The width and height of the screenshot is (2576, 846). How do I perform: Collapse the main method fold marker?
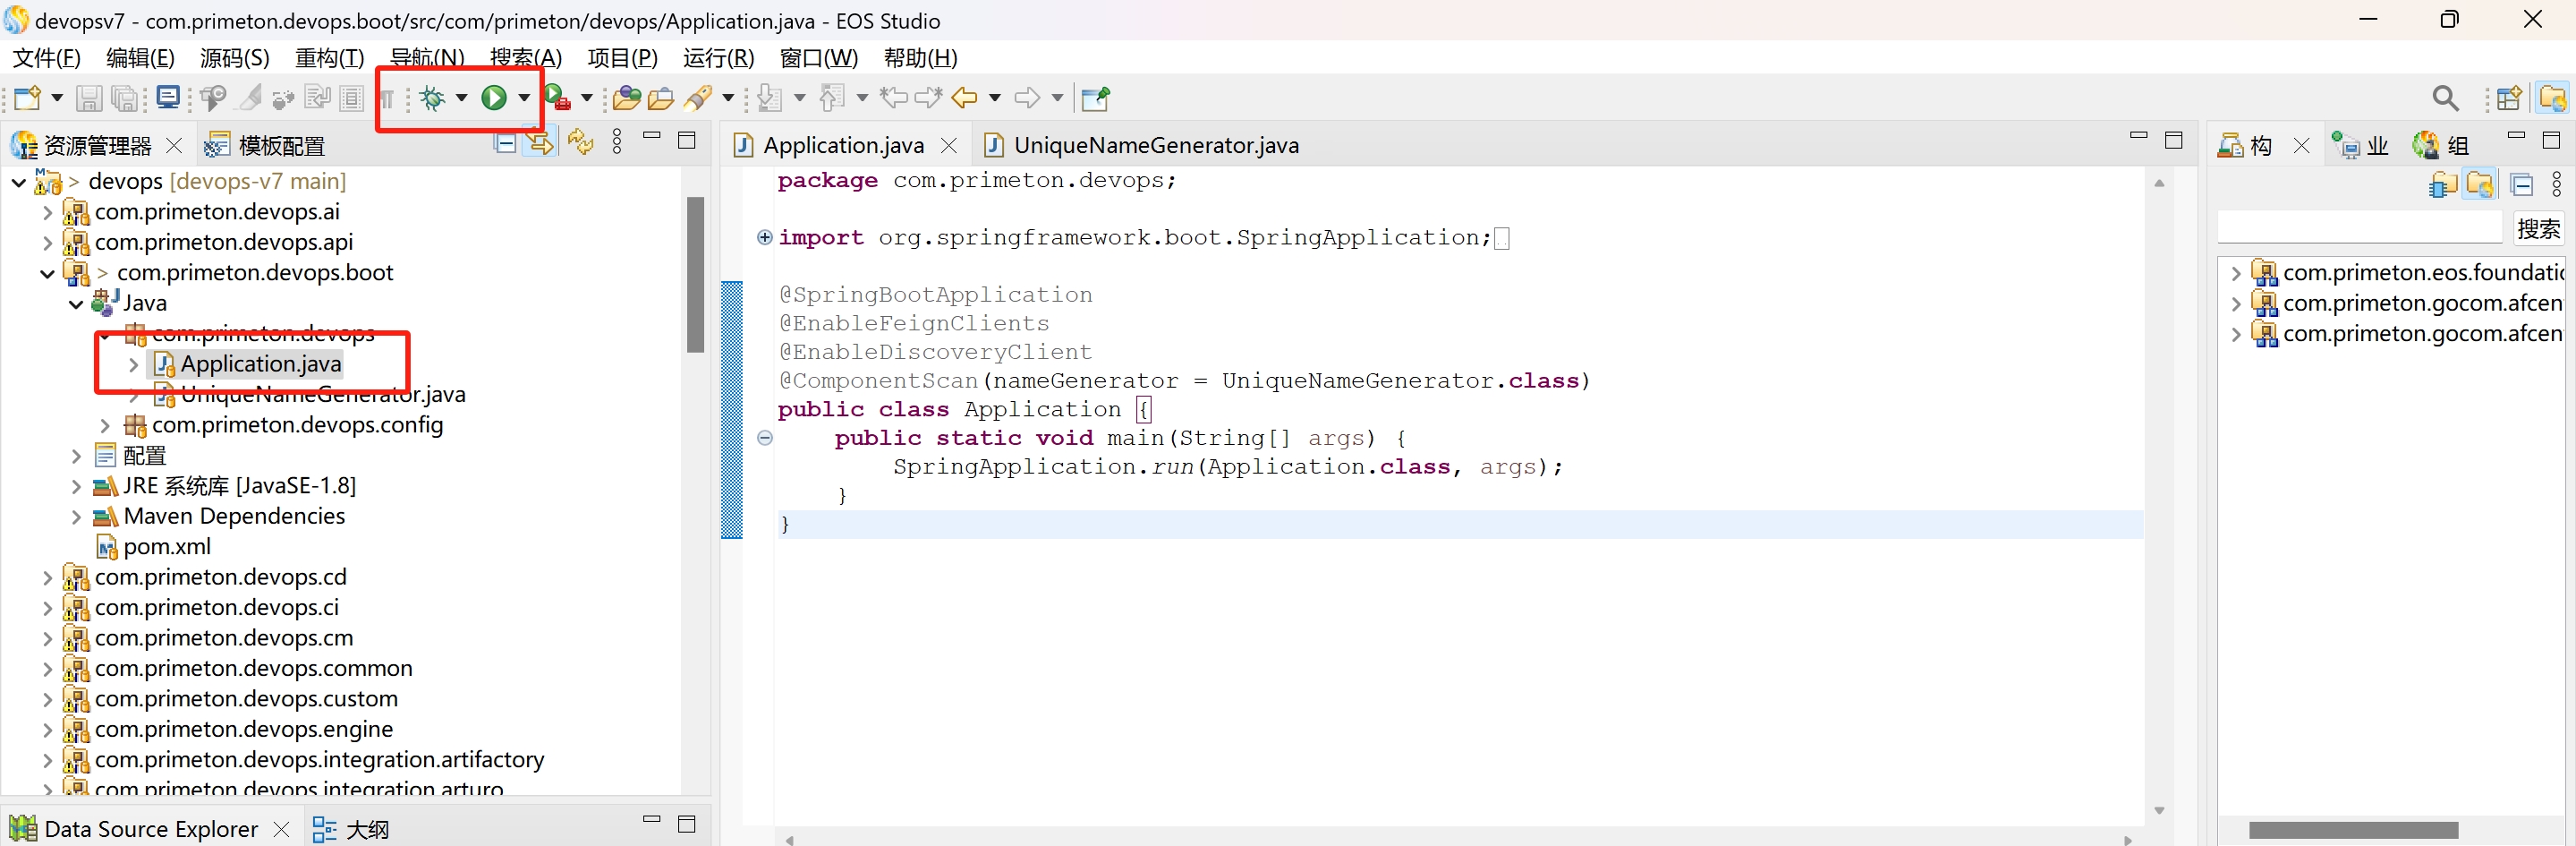pos(765,438)
